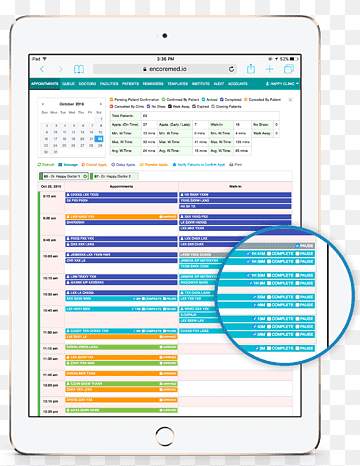Image resolution: width=360 pixels, height=466 pixels.
Task: Tap the Wi-Fi status icon
Action: (x=45, y=59)
